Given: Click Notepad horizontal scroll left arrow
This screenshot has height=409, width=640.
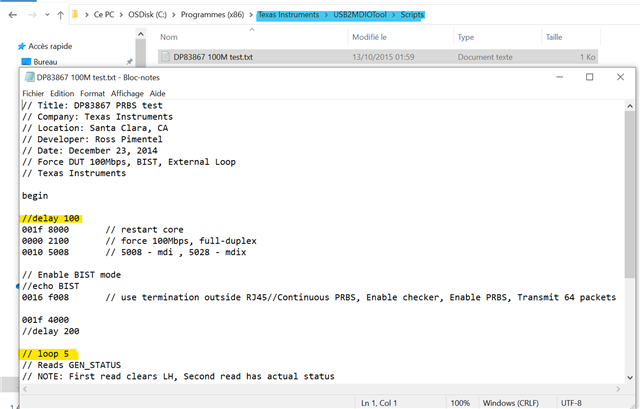Looking at the screenshot, I should point(25,389).
